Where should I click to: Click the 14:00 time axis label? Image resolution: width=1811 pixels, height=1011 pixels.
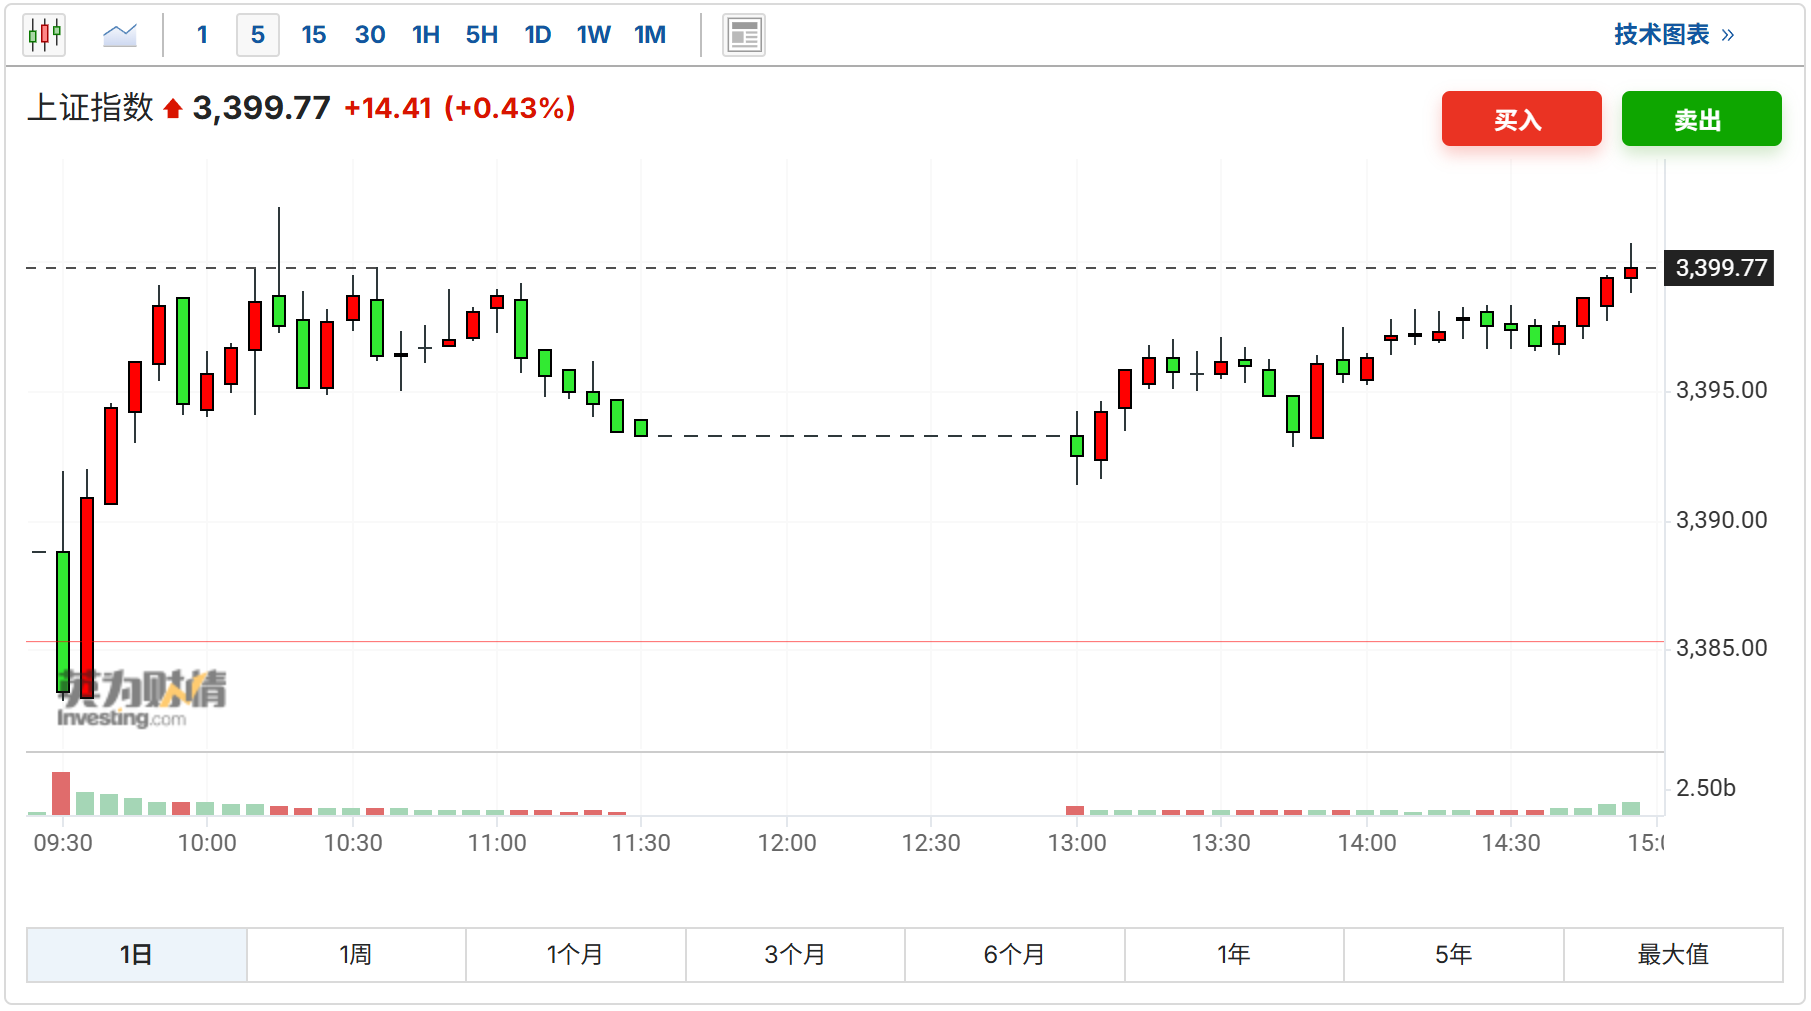[x=1367, y=843]
